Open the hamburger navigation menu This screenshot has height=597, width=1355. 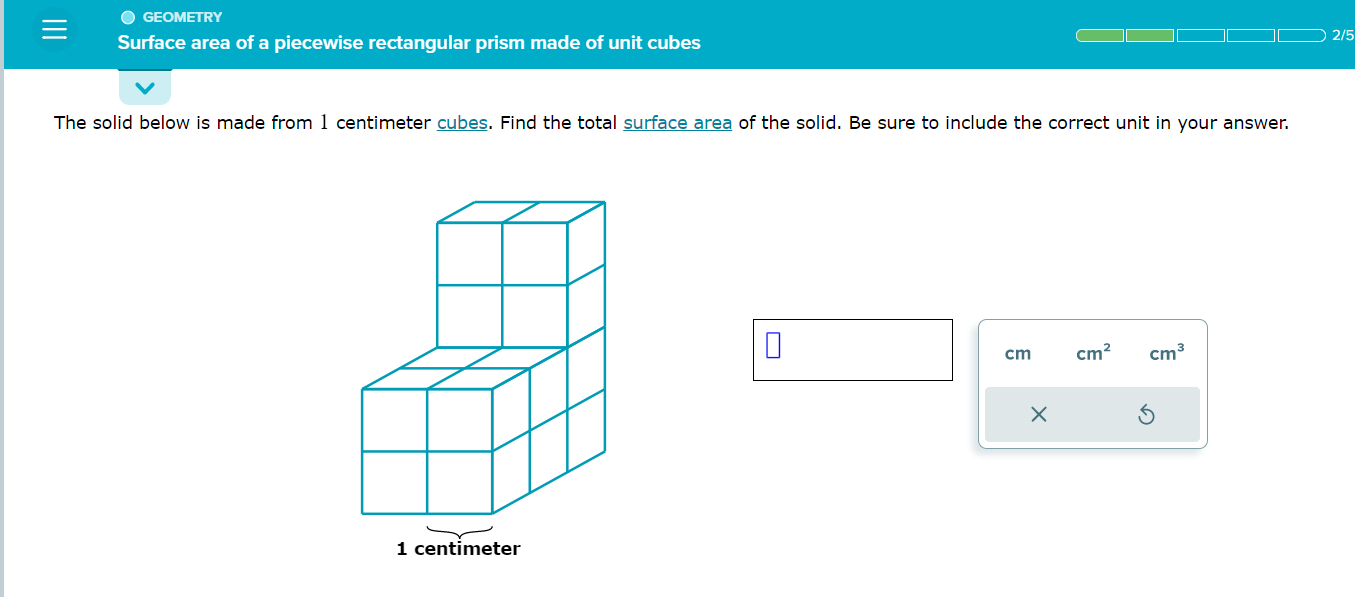54,29
